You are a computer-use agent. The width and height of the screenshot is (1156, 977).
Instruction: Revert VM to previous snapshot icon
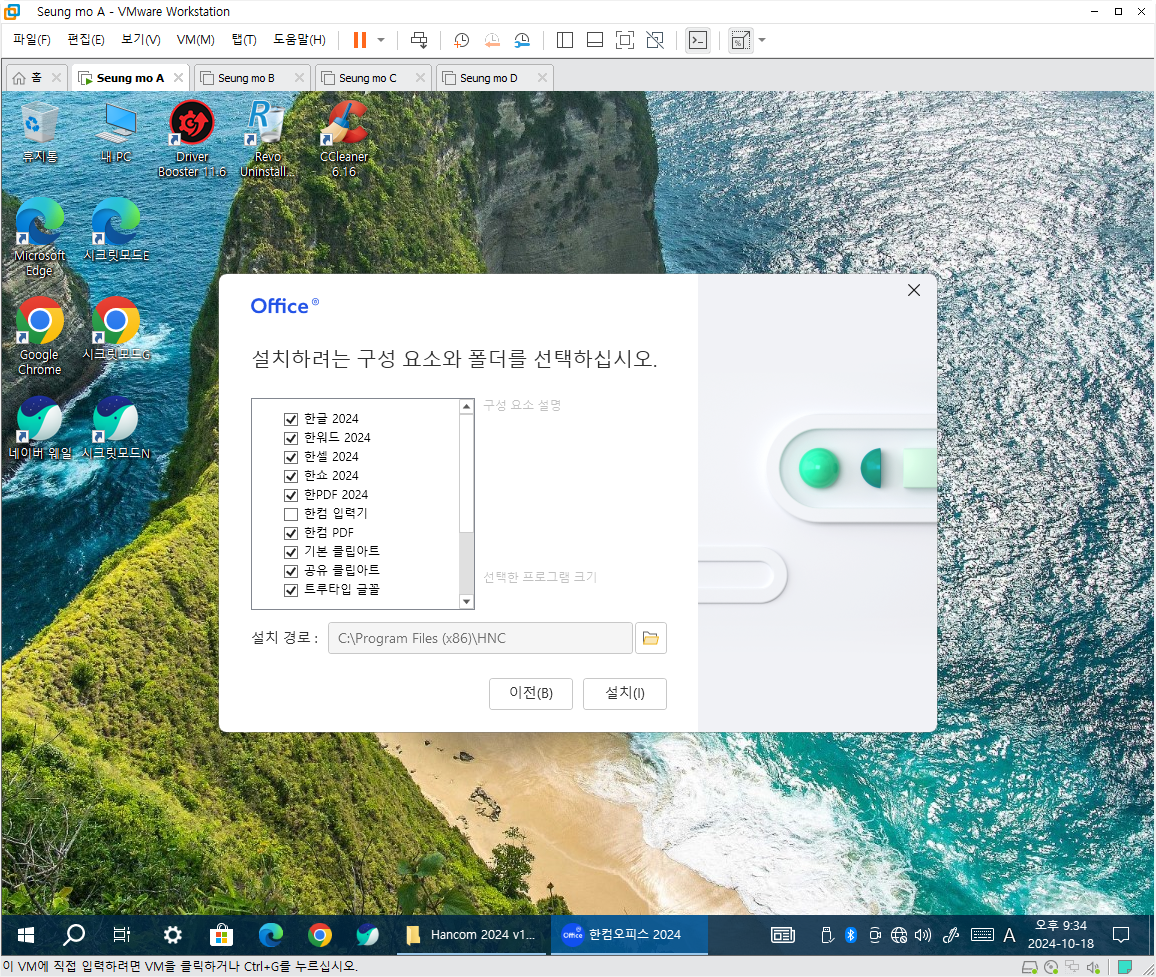[492, 40]
